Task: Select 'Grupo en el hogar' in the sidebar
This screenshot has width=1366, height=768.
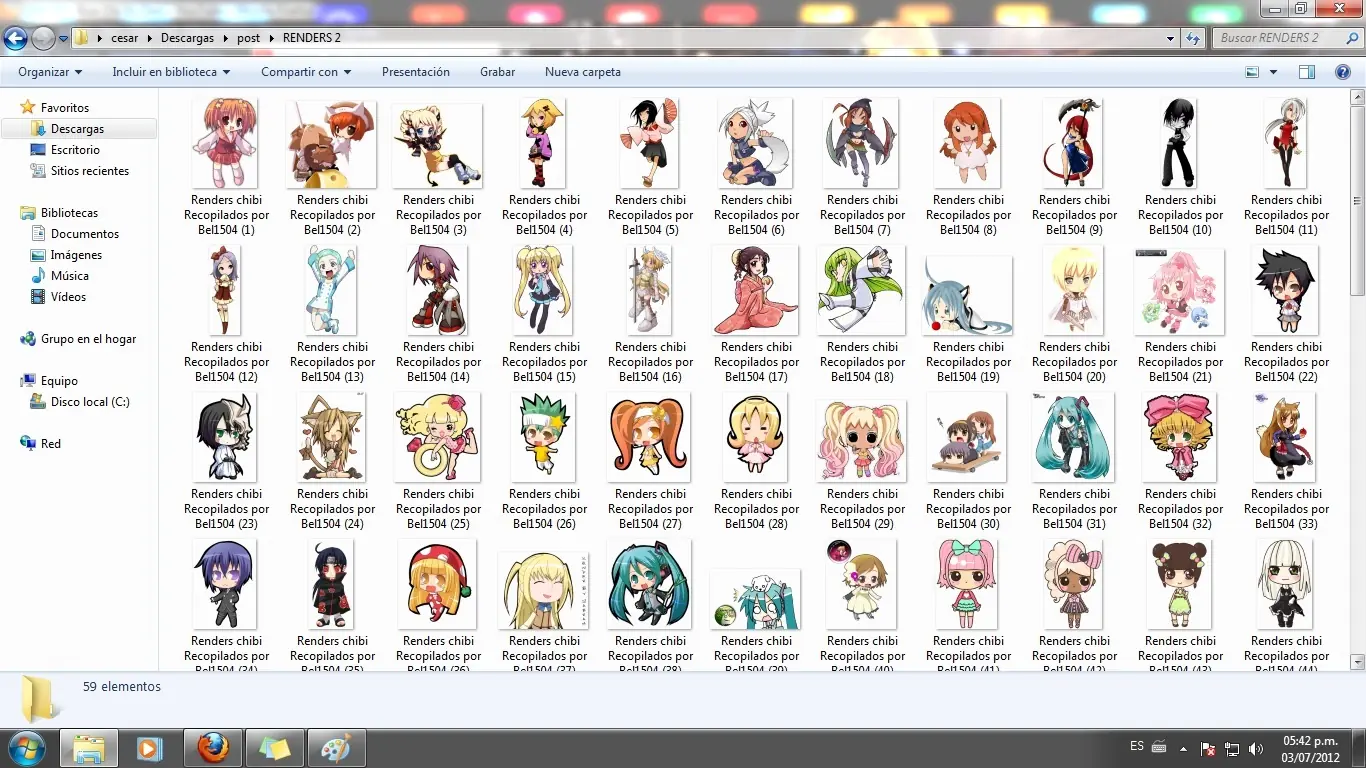Action: 88,339
